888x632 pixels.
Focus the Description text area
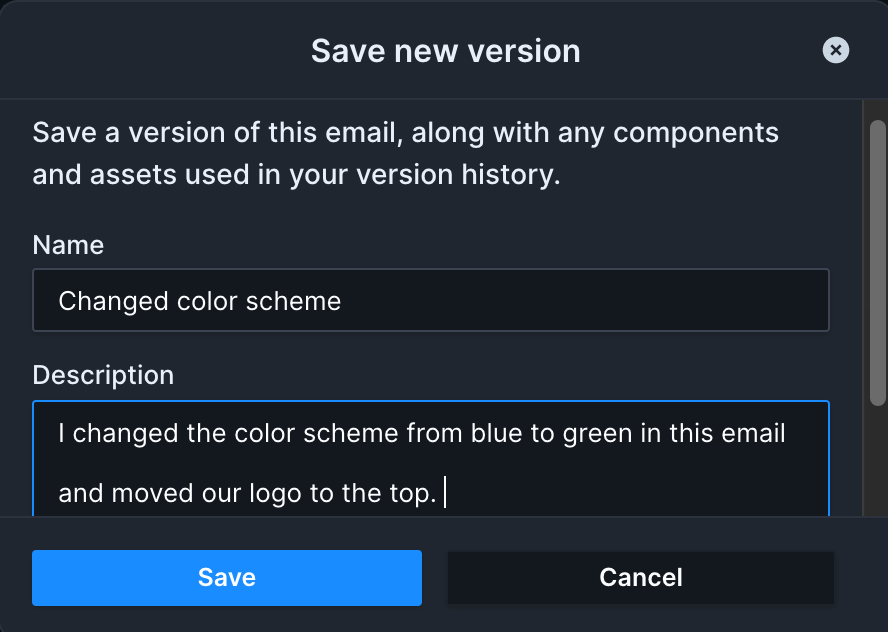pyautogui.click(x=431, y=459)
